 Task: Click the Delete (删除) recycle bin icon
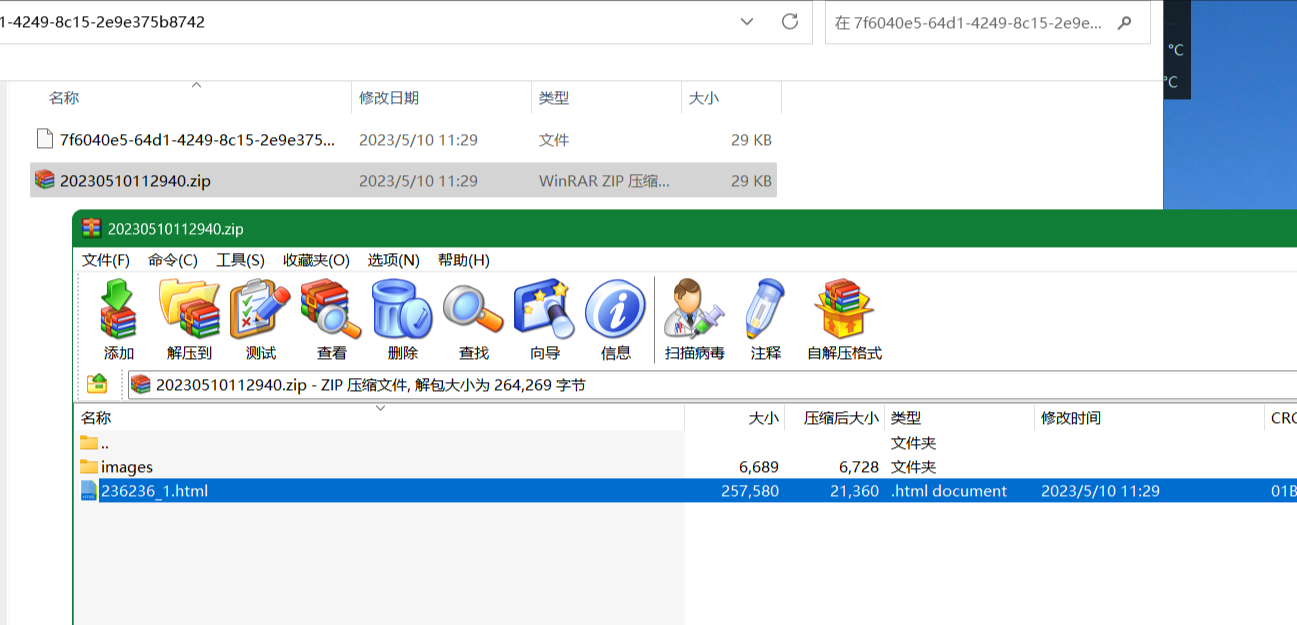tap(402, 310)
